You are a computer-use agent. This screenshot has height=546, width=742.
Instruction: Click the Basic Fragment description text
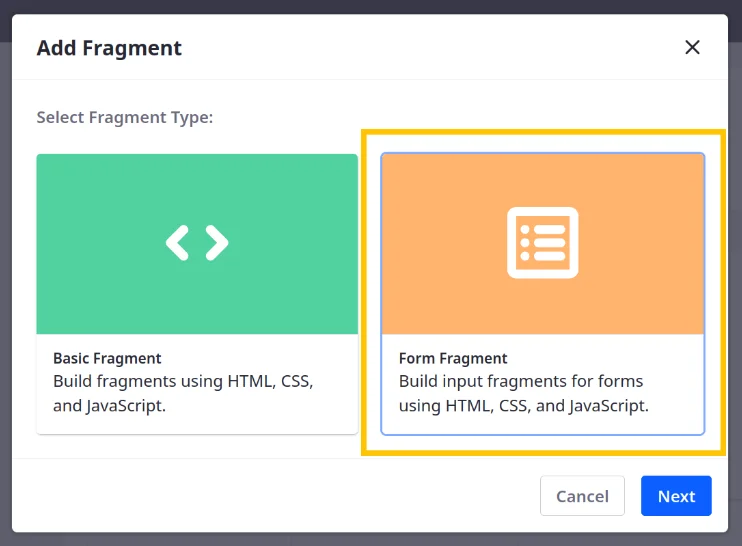183,393
